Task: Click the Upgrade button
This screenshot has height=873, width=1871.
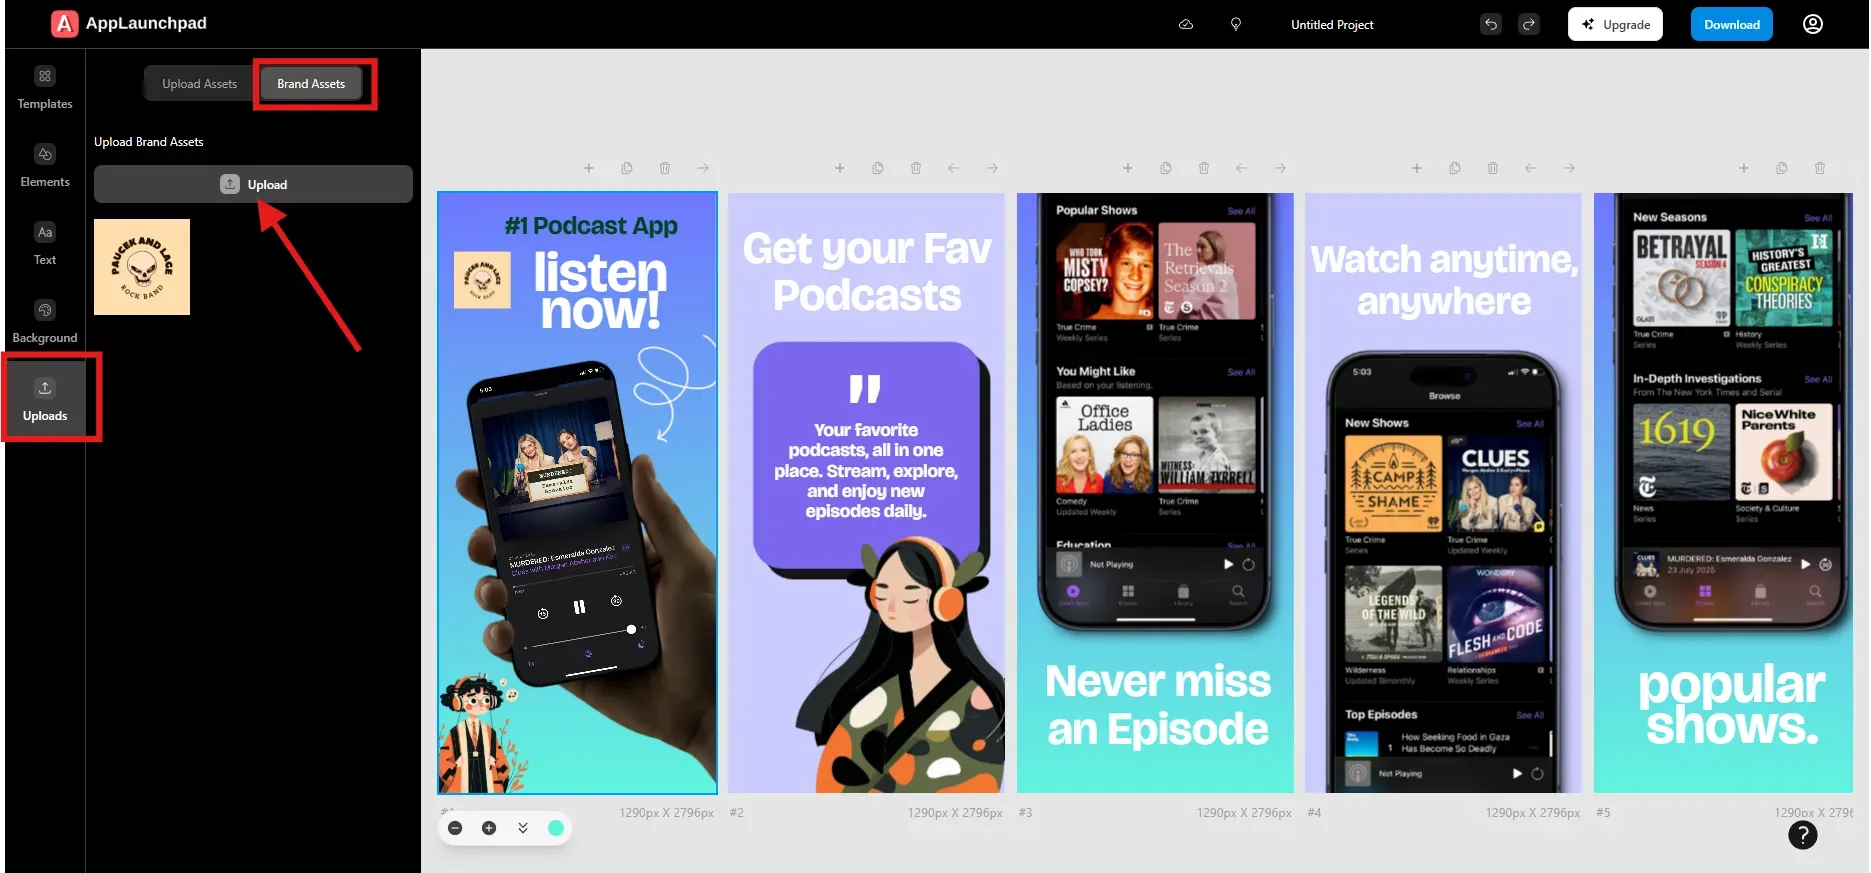Action: coord(1615,24)
